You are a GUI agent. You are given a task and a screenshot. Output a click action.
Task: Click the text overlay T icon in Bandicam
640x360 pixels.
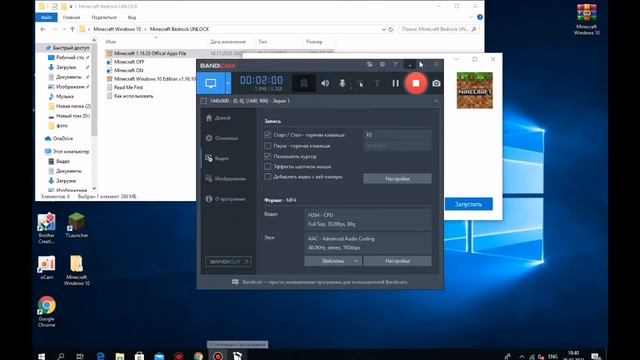377,83
